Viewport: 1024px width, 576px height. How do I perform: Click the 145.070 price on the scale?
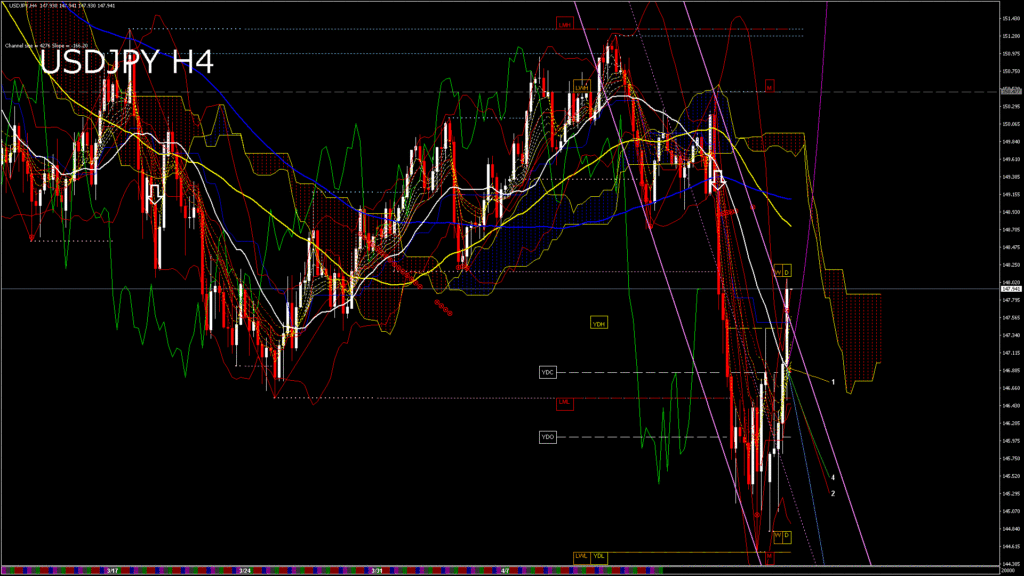click(x=1012, y=511)
